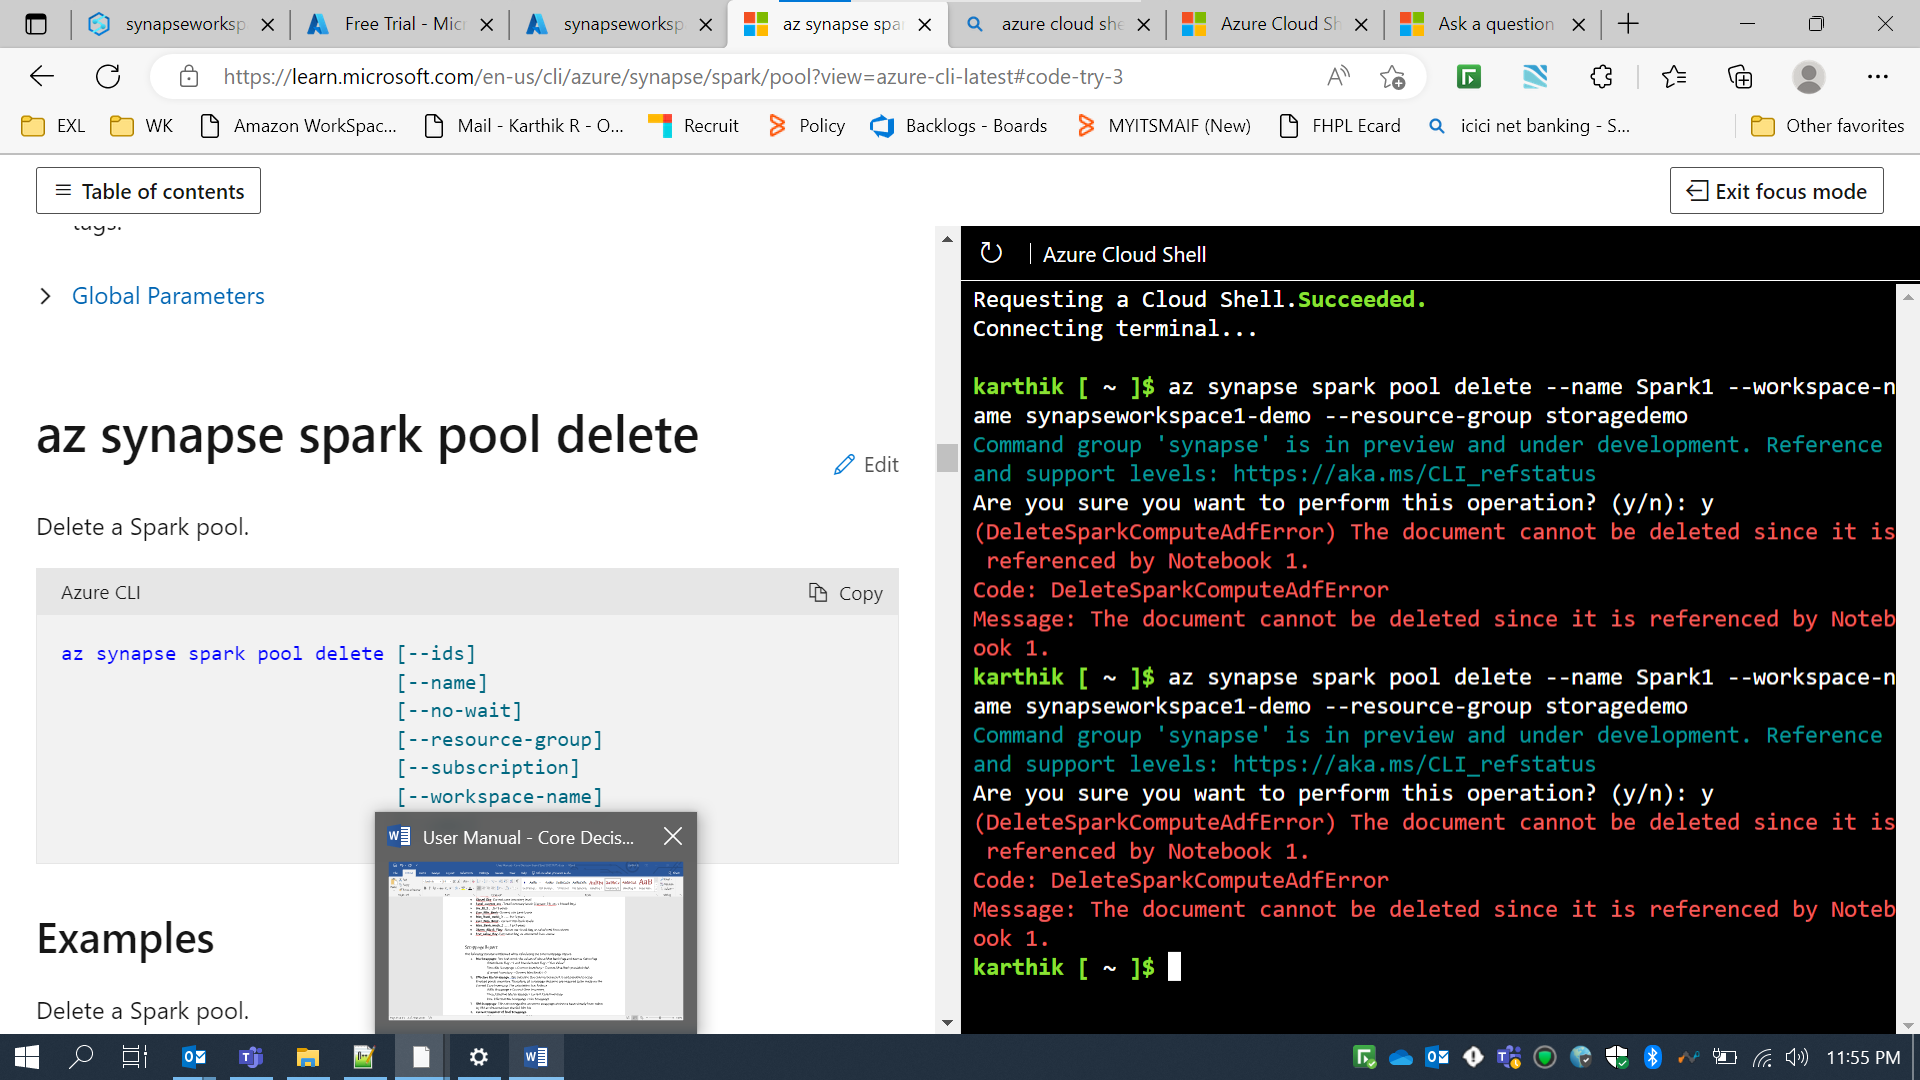The width and height of the screenshot is (1920, 1080).
Task: Expand the Global Parameters section
Action: click(x=168, y=296)
